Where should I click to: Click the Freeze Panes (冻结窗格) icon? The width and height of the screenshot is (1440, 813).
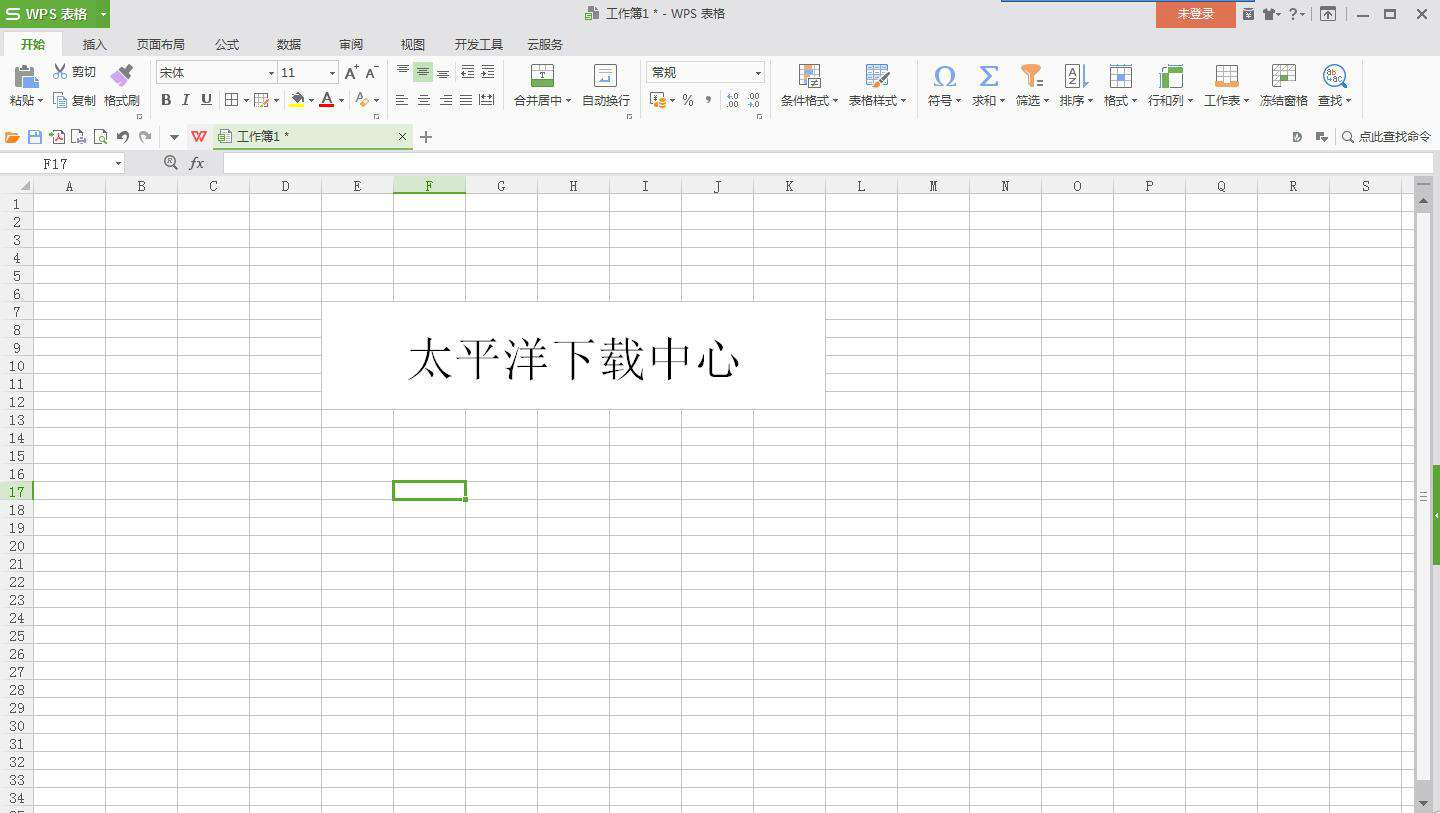1283,76
